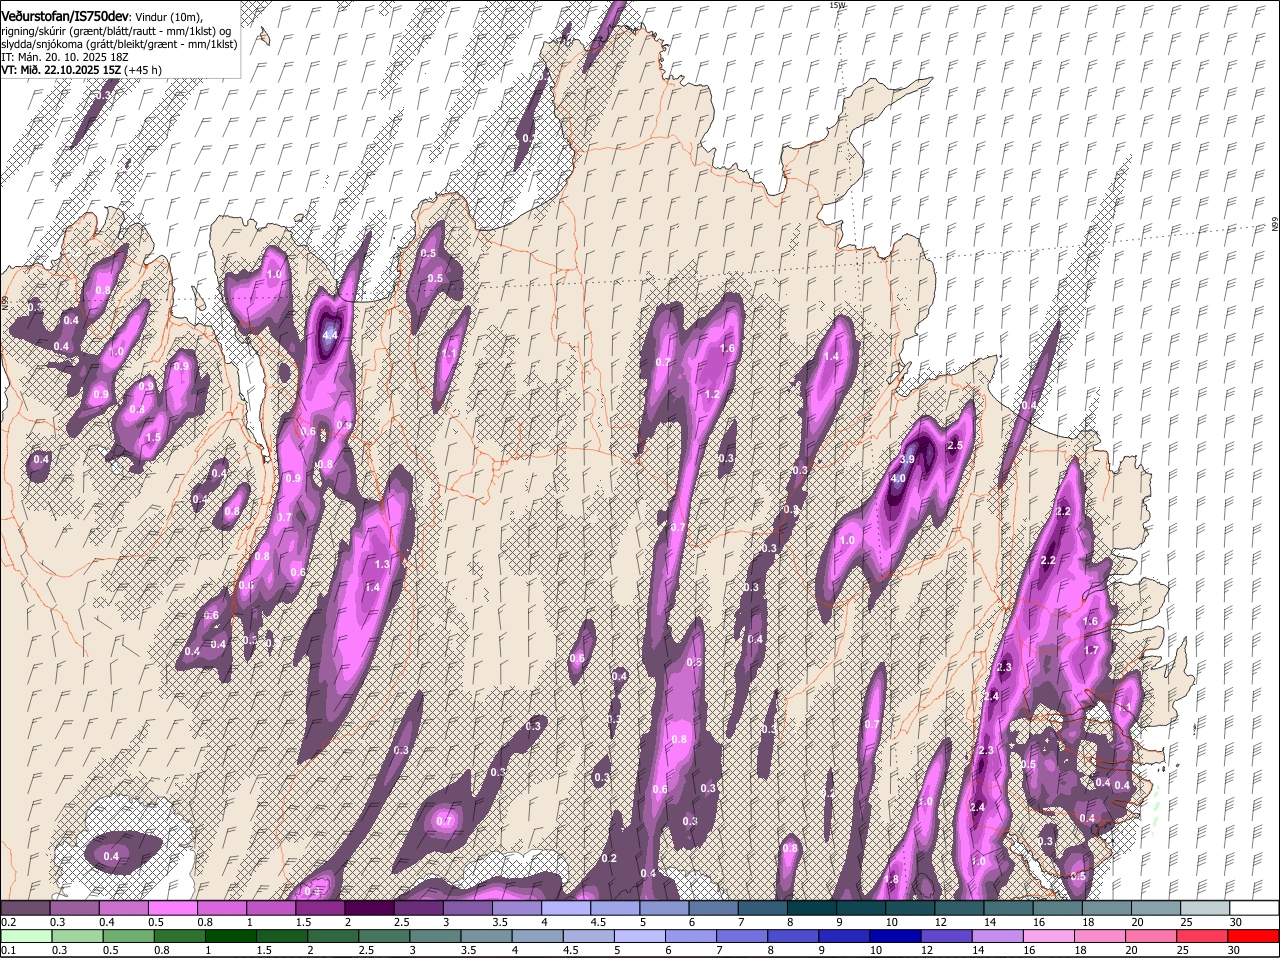The height and width of the screenshot is (958, 1280).
Task: Click the 1.2 value label on the map
Action: (x=712, y=395)
